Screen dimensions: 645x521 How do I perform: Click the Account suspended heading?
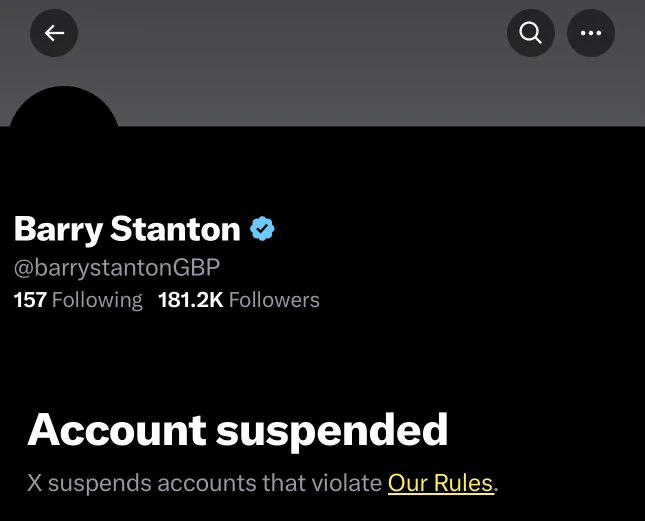click(x=238, y=430)
